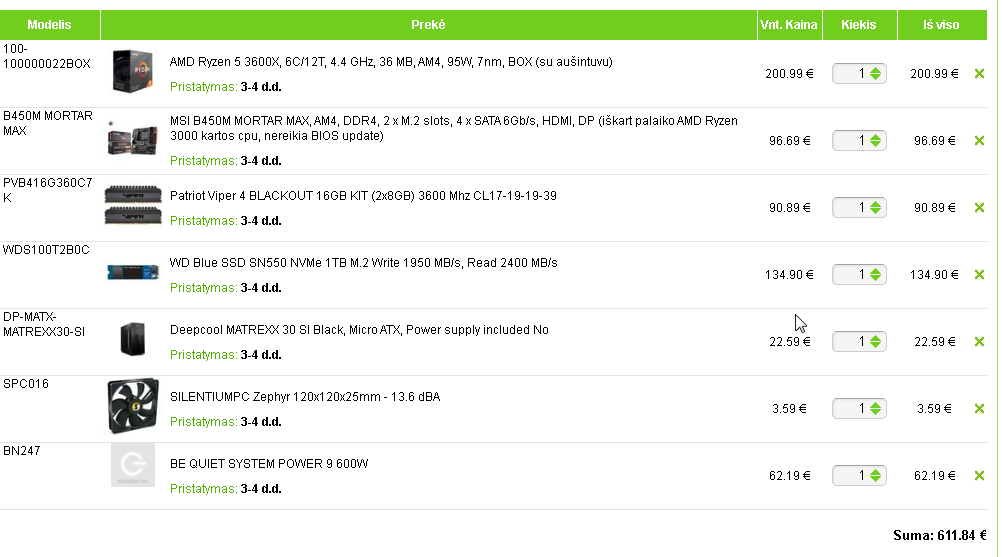Select unit price 90.89 € of Patriot RAM
This screenshot has width=1002, height=557.
789,208
